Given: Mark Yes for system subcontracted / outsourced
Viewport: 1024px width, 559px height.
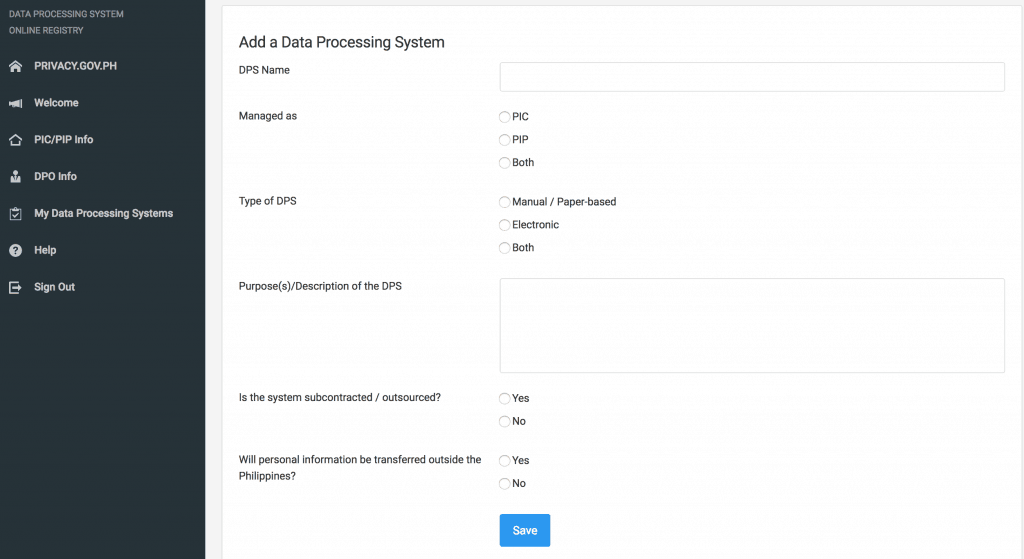Looking at the screenshot, I should 505,398.
